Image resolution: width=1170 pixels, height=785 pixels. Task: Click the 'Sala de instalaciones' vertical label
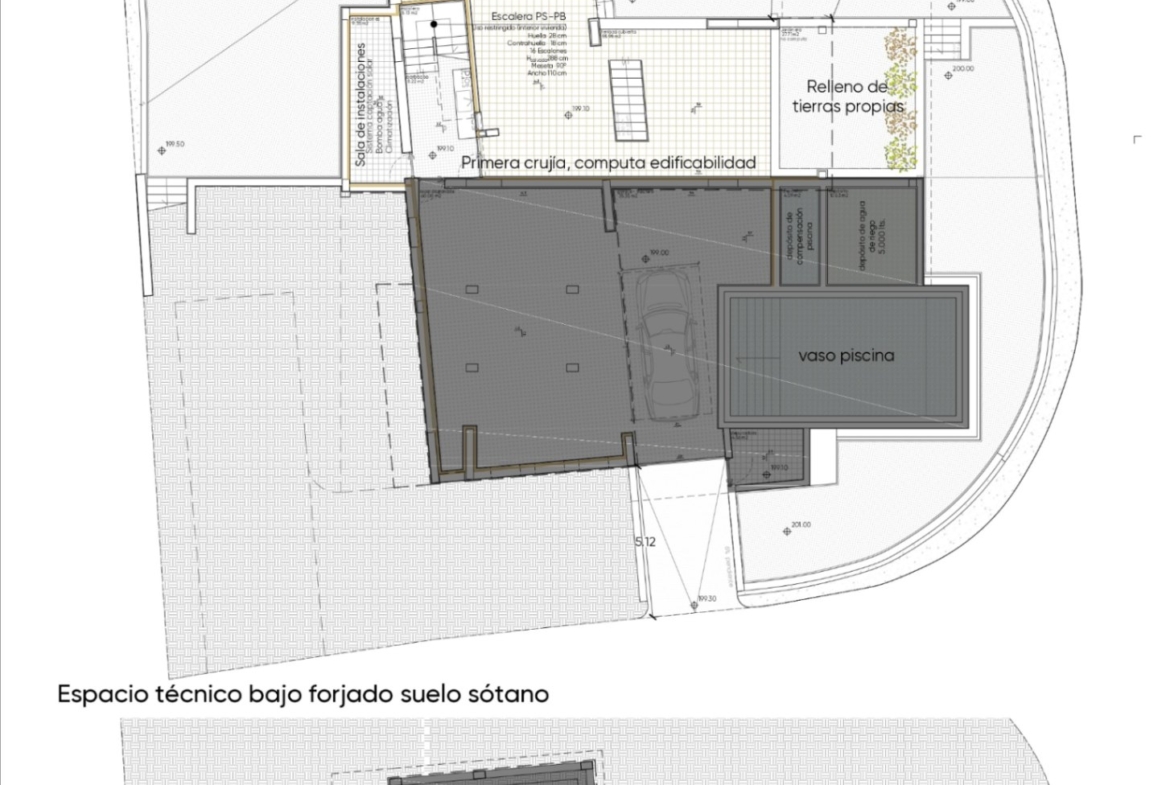pos(360,104)
